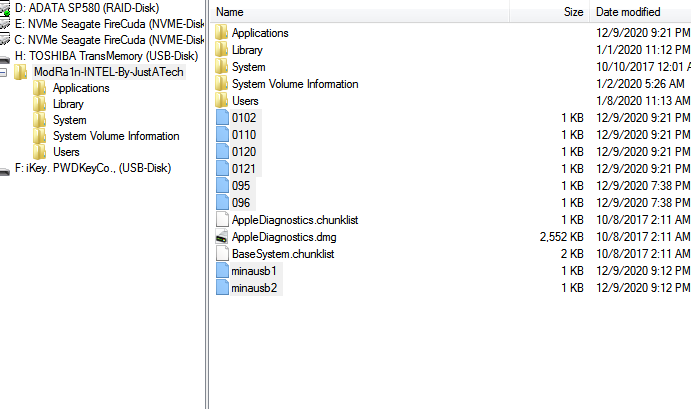Select the BaseSystem.chunklist file name
Image resolution: width=691 pixels, height=409 pixels.
click(x=283, y=254)
